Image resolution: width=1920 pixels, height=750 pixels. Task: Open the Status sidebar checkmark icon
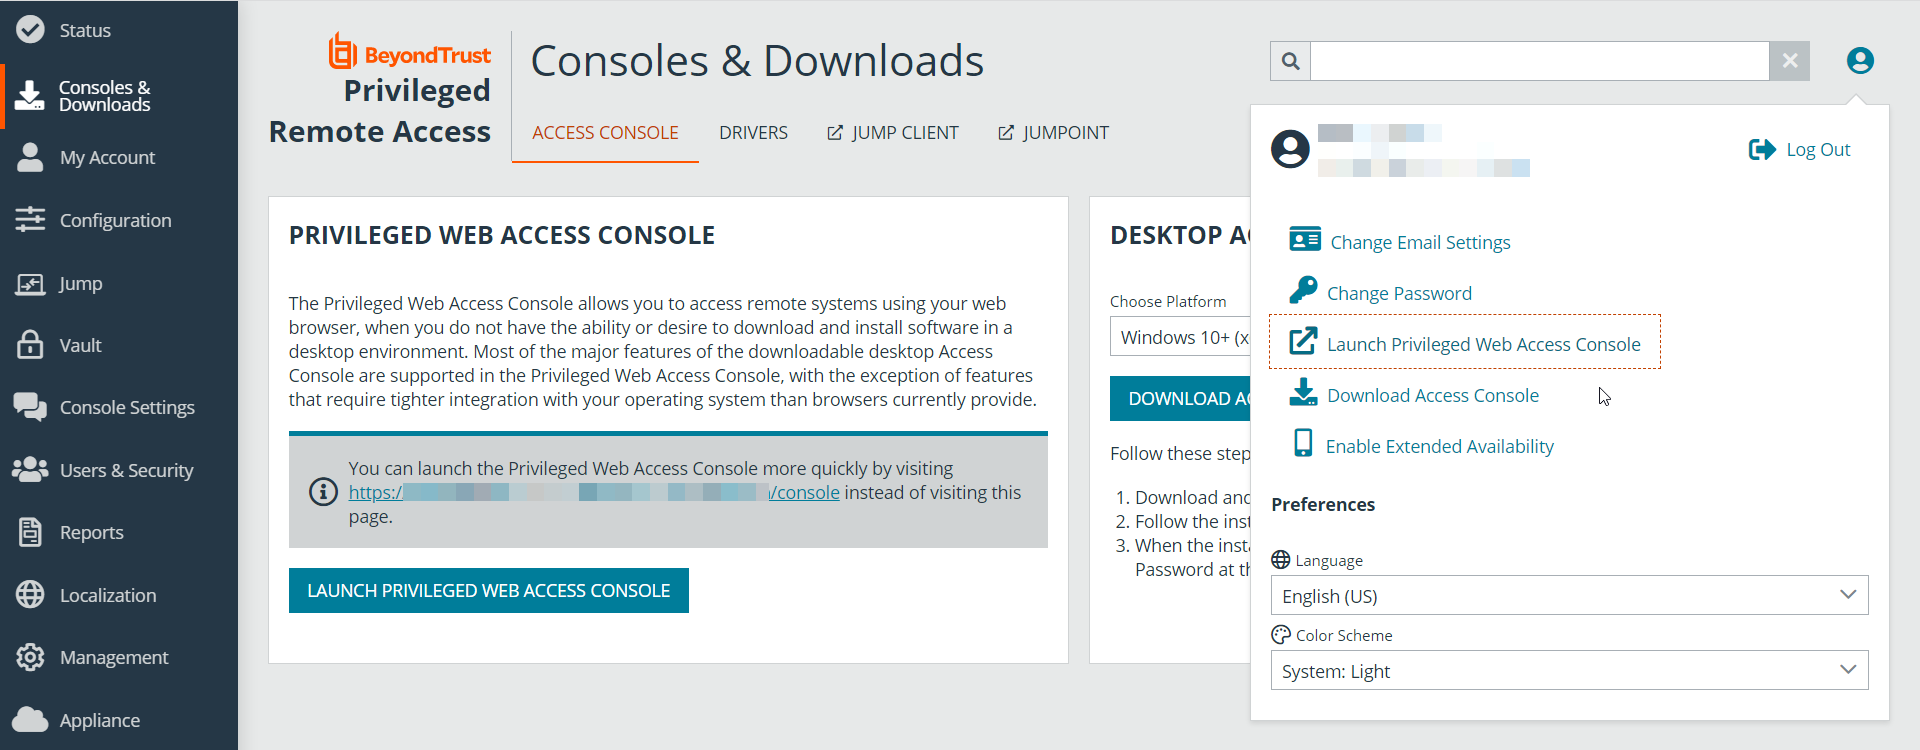coord(30,30)
